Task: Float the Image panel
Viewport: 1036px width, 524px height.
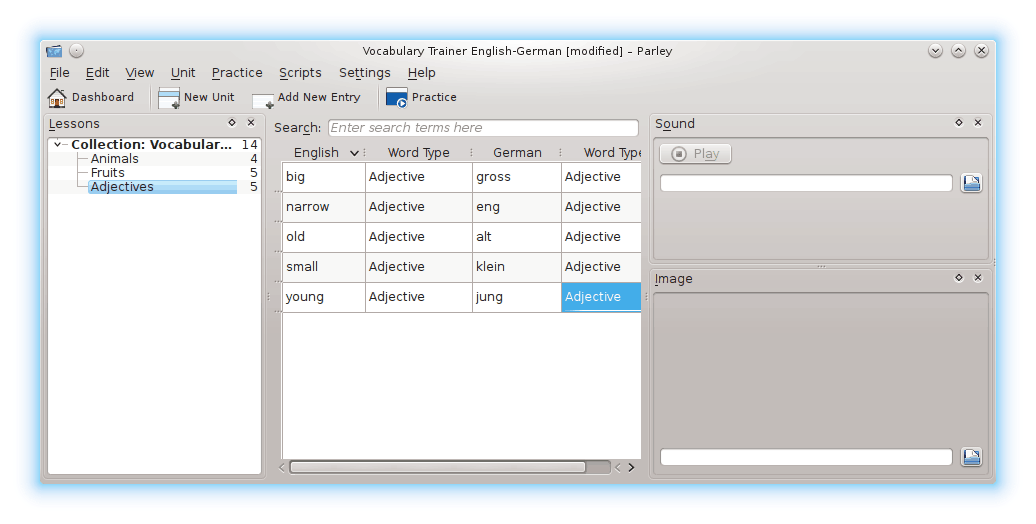Action: pos(959,278)
